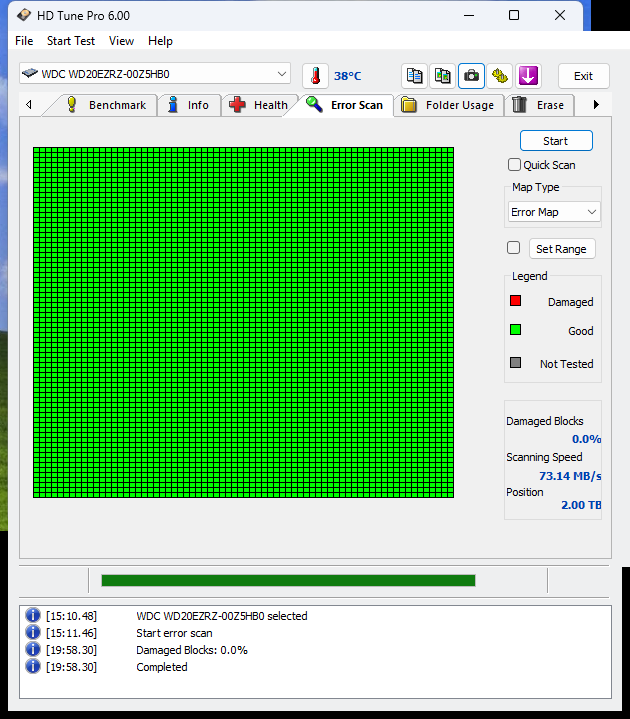Viewport: 630px width, 719px height.
Task: Click the purple down-arrow minimize-to-tray icon
Action: tap(528, 76)
